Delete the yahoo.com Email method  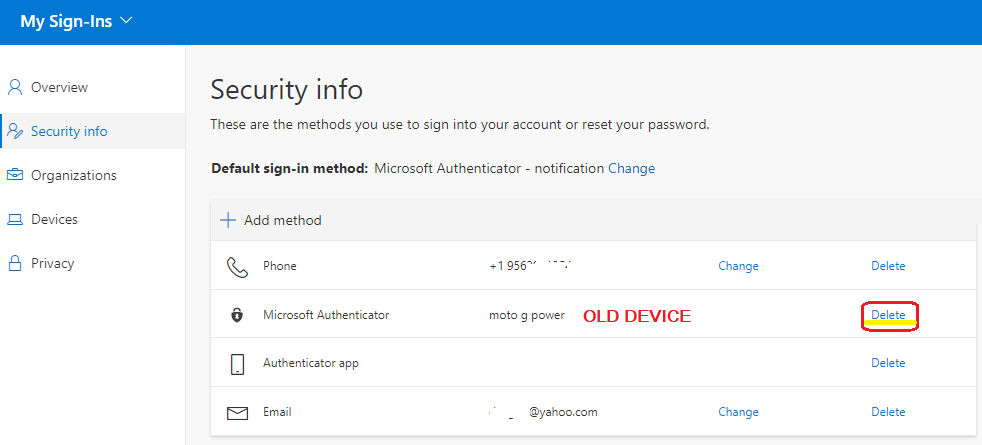point(888,412)
